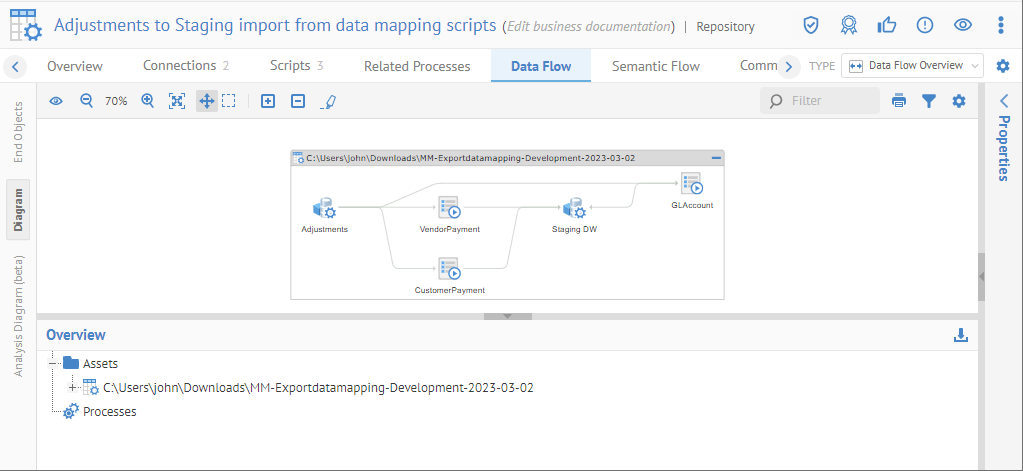Image resolution: width=1023 pixels, height=471 pixels.
Task: Toggle the watch eye icon in header
Action: [963, 25]
